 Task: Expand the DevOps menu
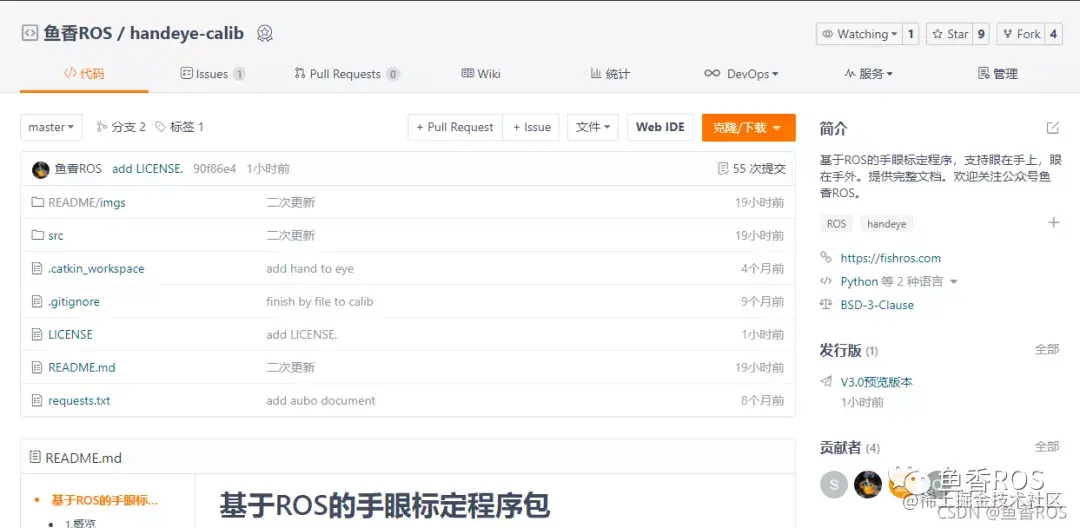[741, 74]
